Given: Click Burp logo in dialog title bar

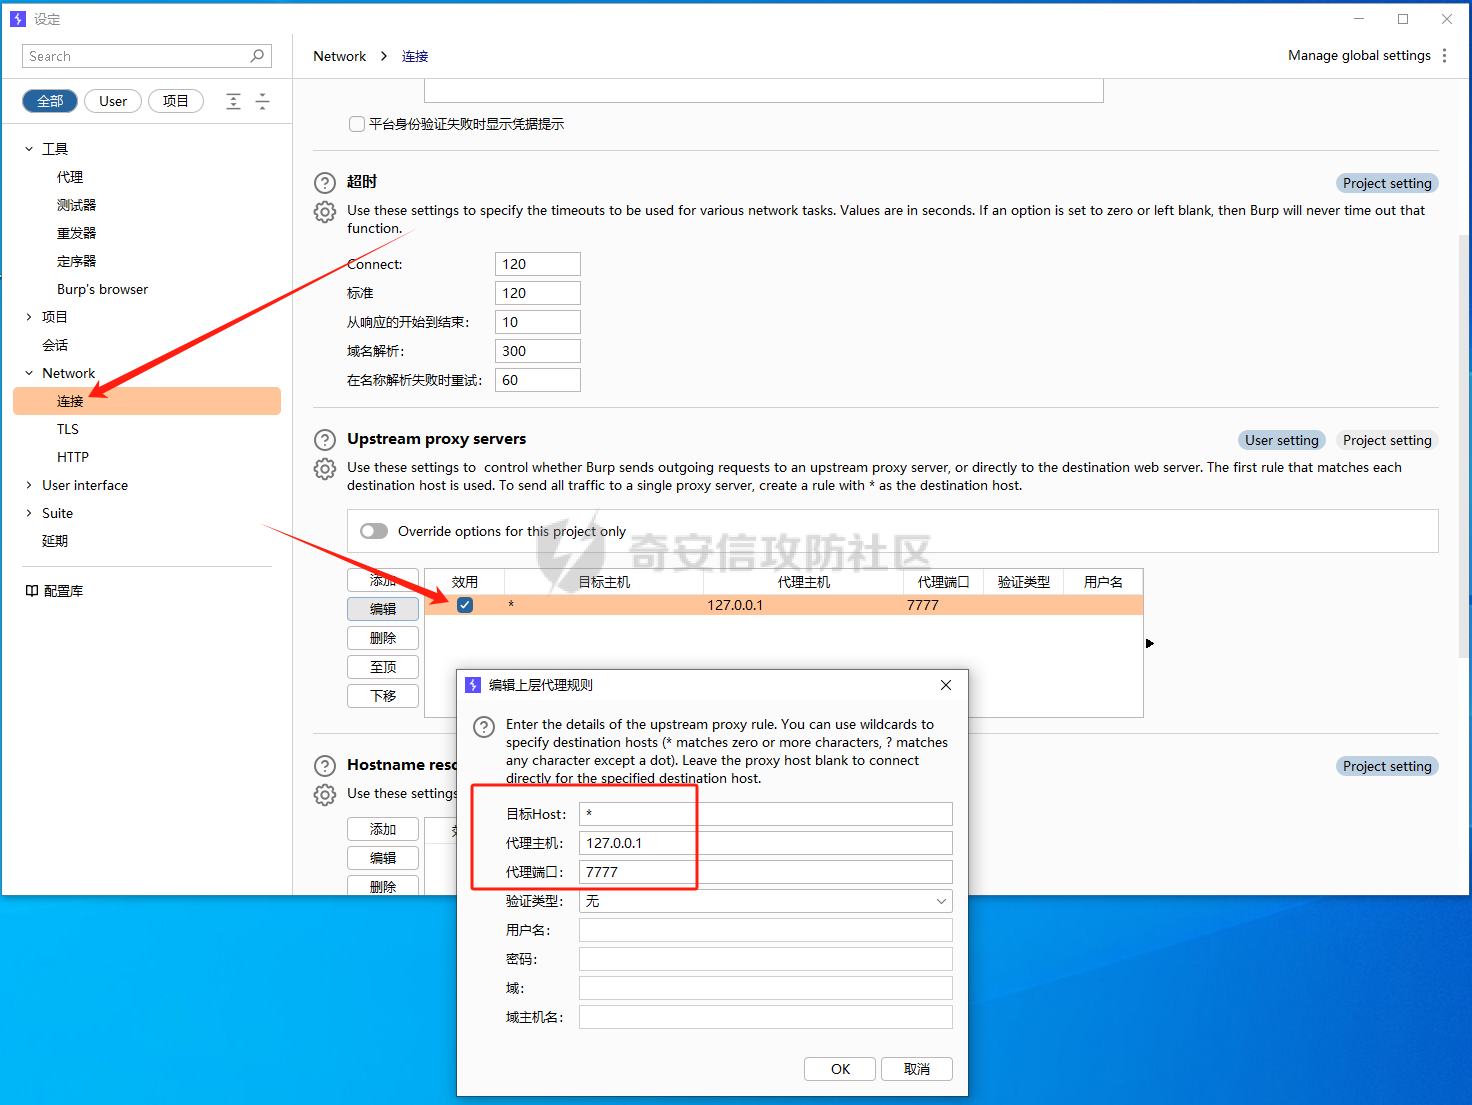Looking at the screenshot, I should tap(474, 685).
